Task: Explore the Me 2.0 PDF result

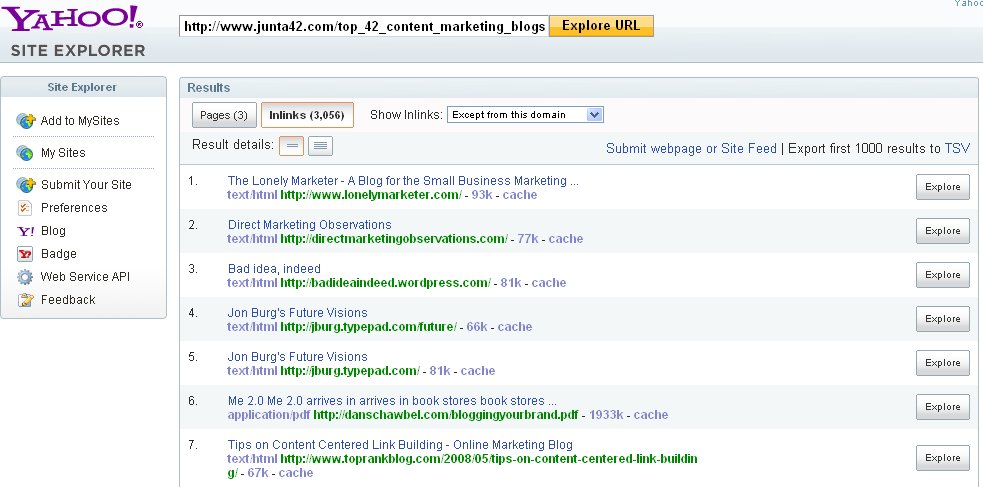Action: [943, 407]
